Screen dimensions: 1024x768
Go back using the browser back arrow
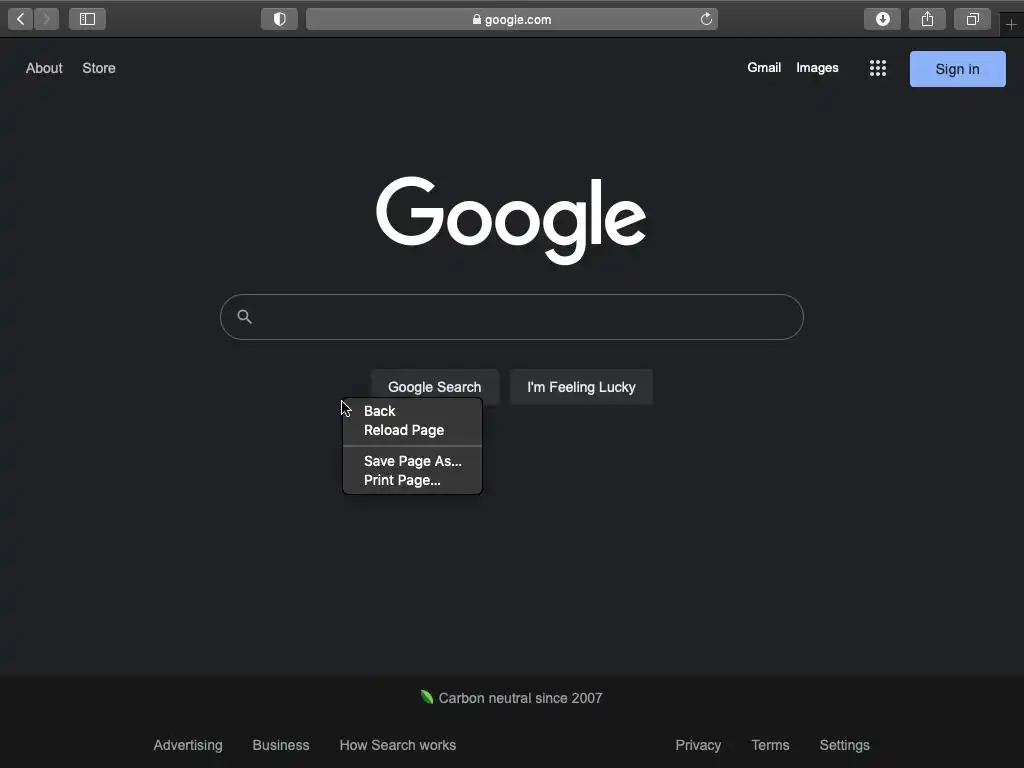pos(20,19)
